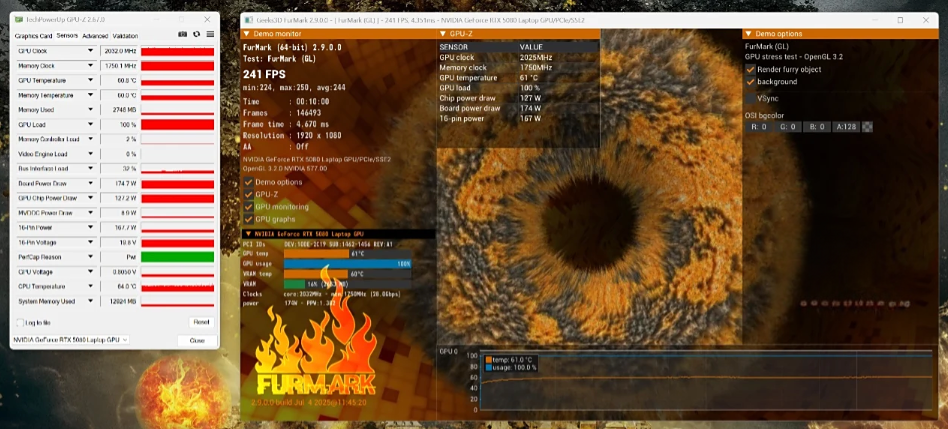The height and width of the screenshot is (429, 948).
Task: Click the 241 FPS readout
Action: [x=264, y=74]
